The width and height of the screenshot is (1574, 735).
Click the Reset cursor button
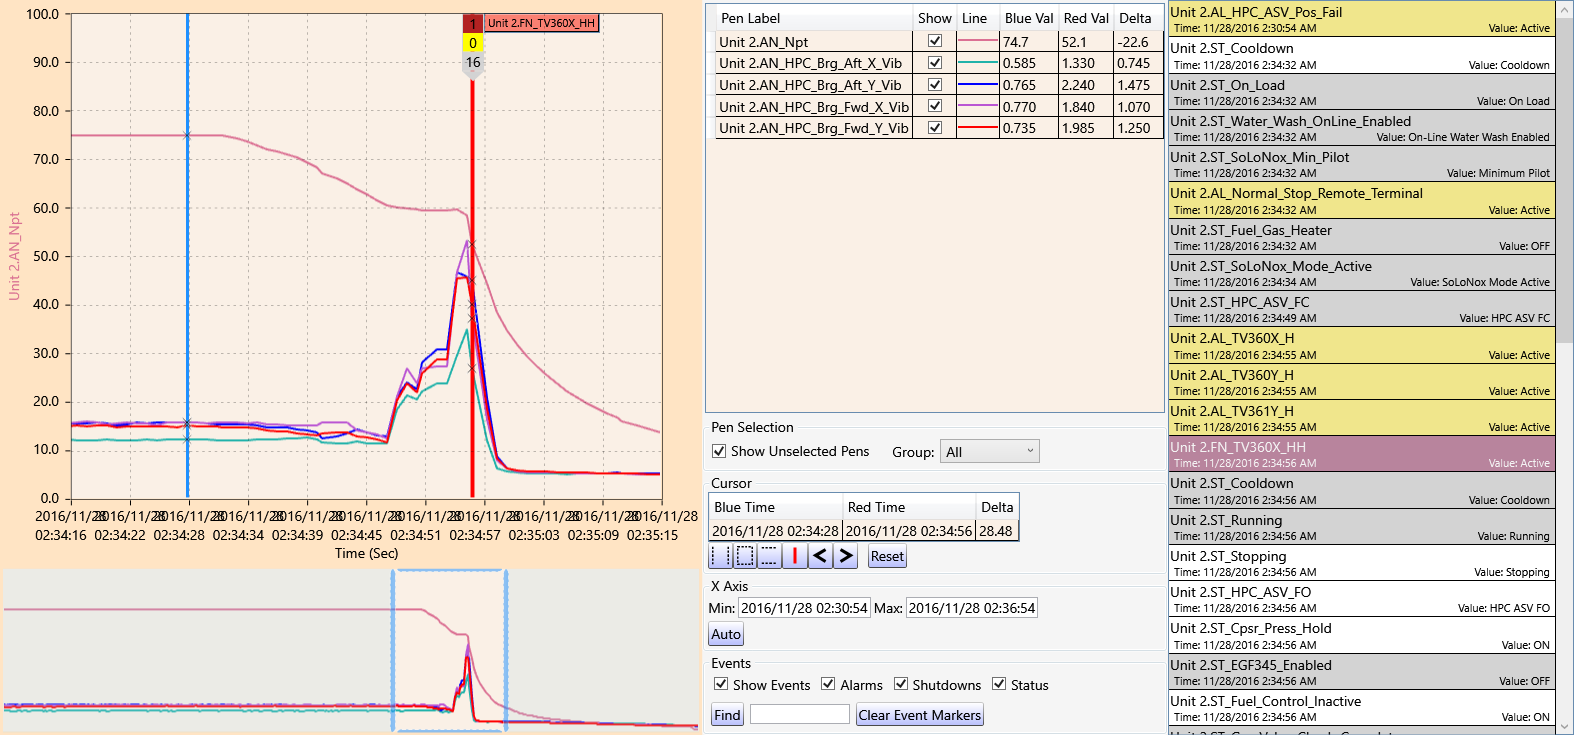click(887, 556)
